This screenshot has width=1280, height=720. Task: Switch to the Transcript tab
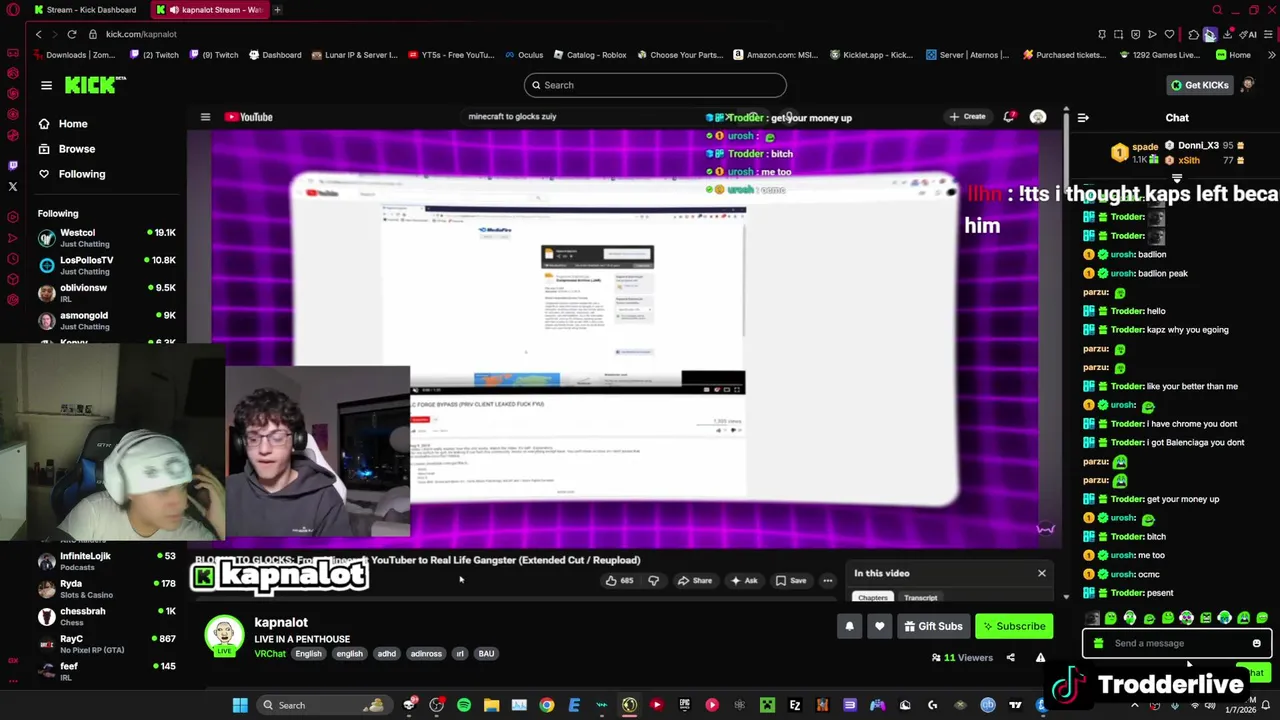(x=920, y=597)
